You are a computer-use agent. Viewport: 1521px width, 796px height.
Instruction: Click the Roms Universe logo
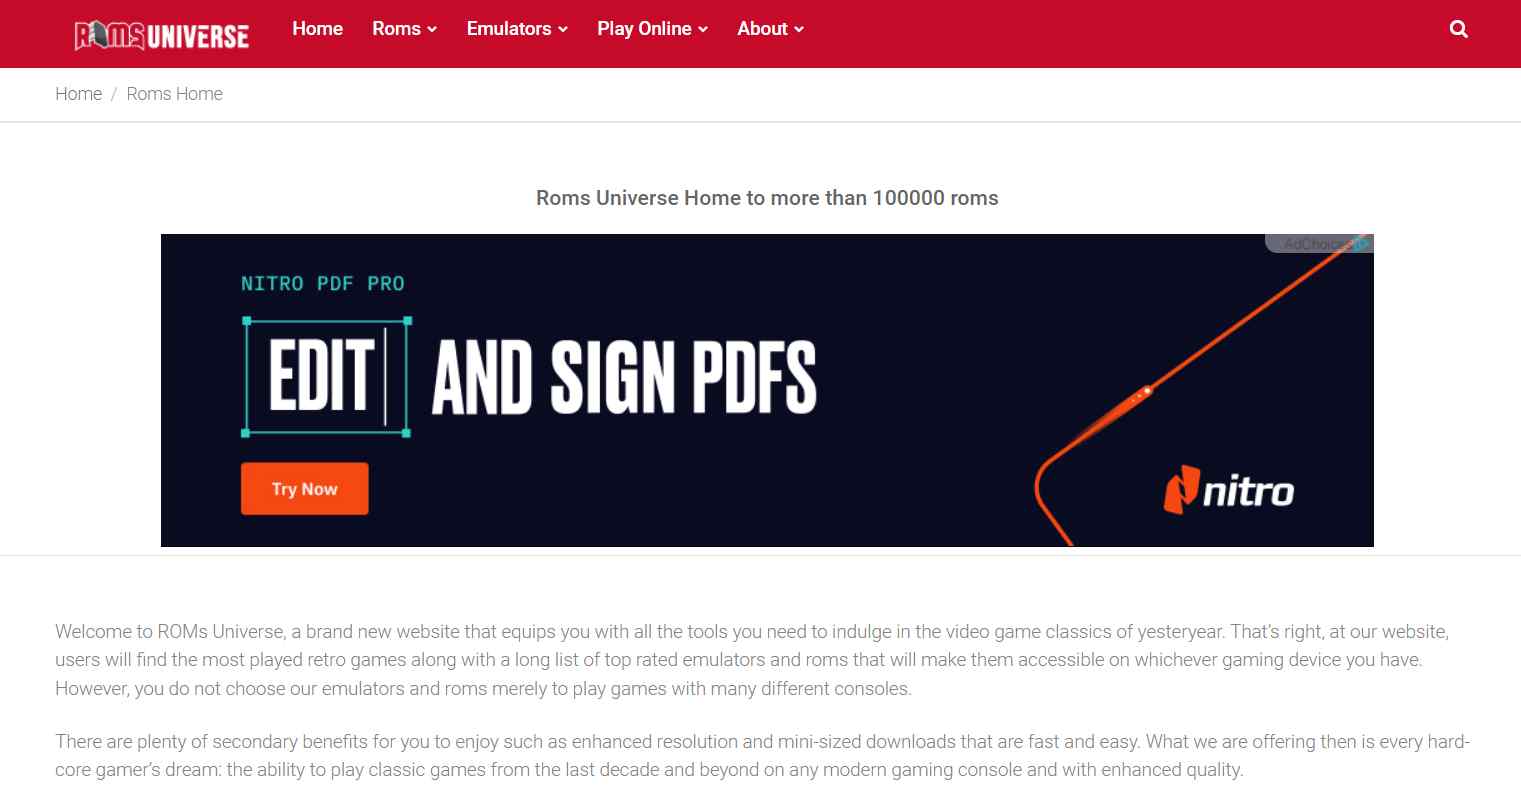pyautogui.click(x=162, y=35)
